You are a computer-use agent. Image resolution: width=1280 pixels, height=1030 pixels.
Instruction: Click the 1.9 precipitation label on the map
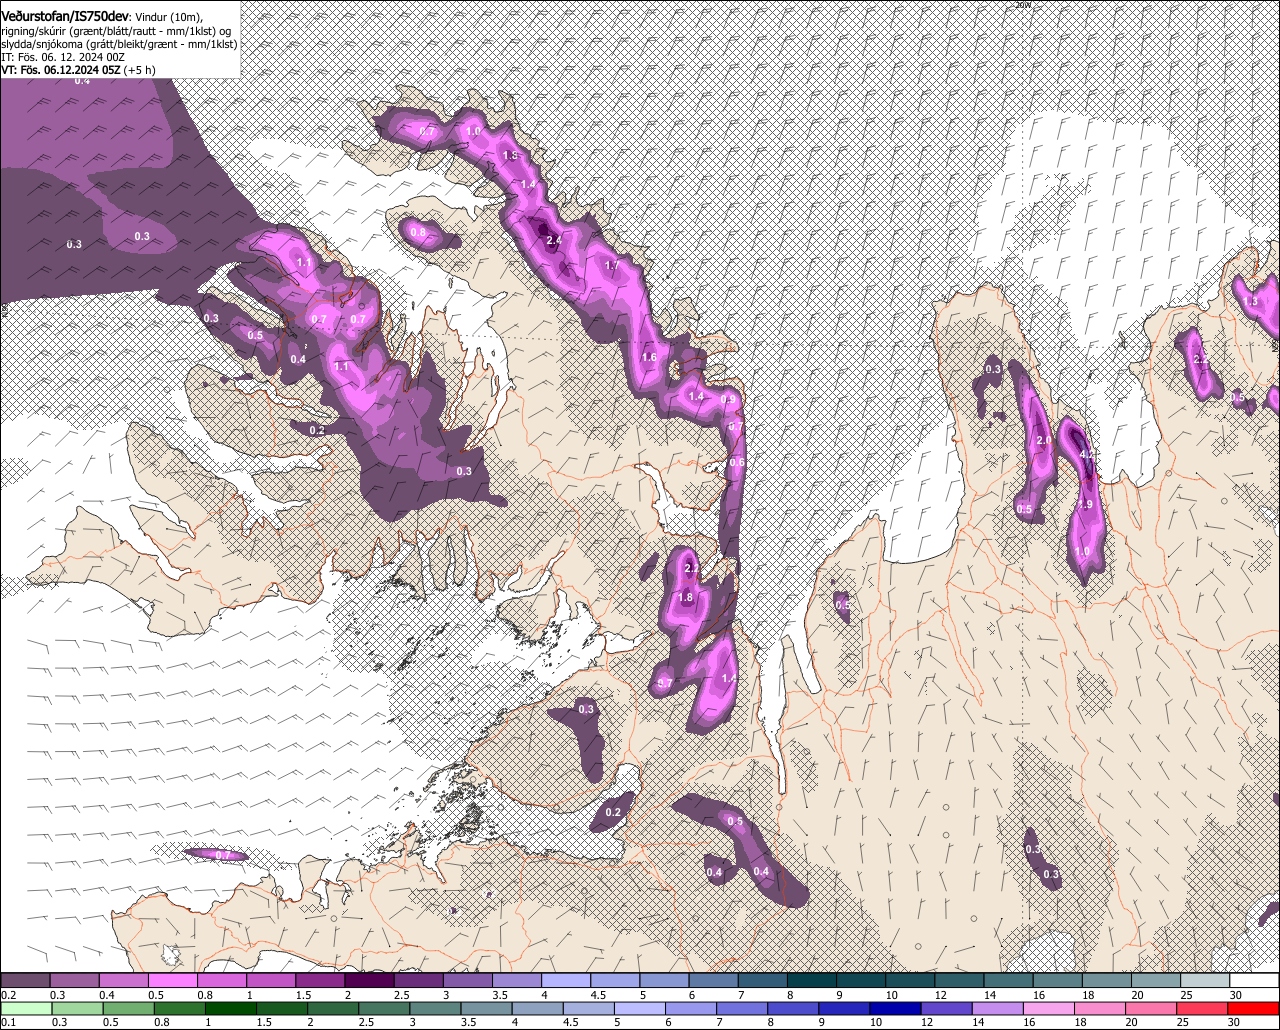tap(1086, 505)
